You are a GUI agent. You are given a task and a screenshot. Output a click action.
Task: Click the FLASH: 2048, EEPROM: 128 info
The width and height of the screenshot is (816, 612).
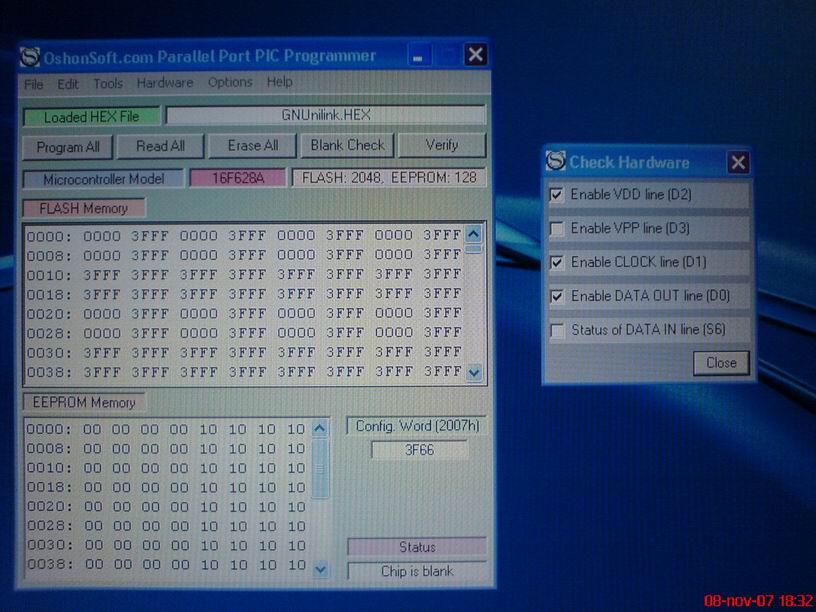click(389, 177)
